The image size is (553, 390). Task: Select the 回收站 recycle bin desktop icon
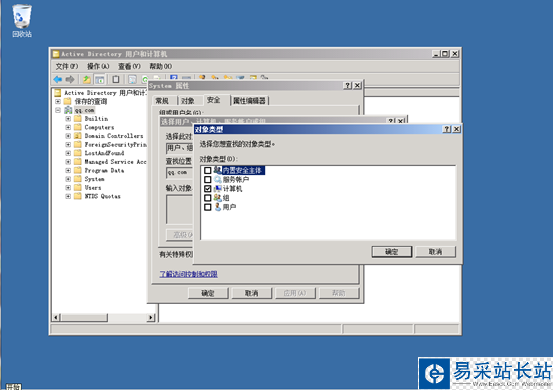click(x=22, y=20)
